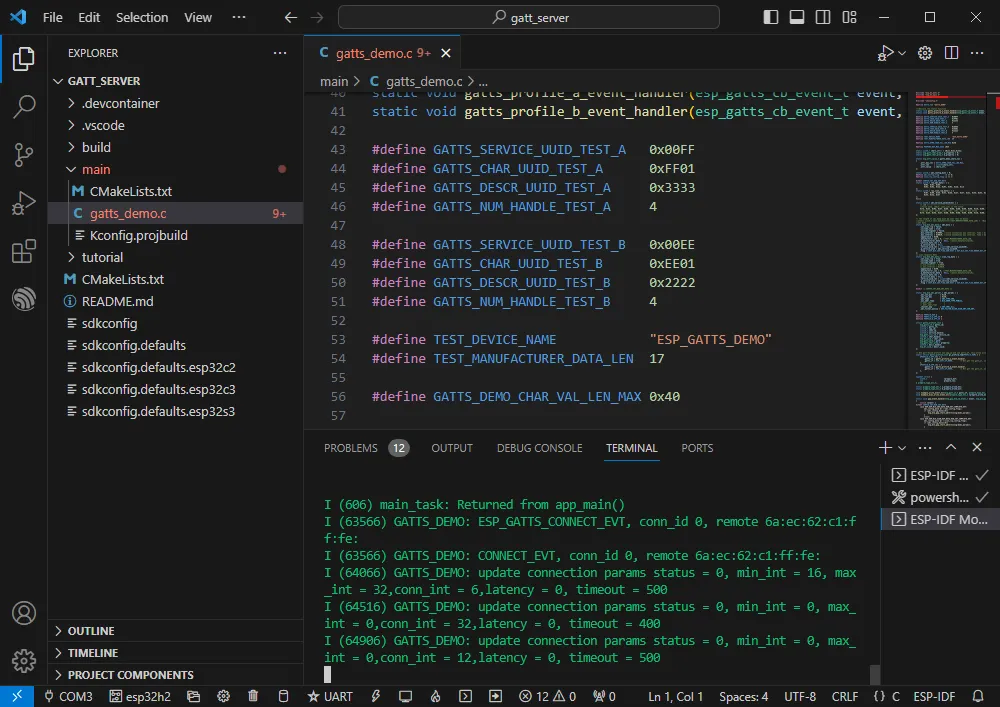
Task: Open notifications bell in status bar
Action: pos(978,697)
